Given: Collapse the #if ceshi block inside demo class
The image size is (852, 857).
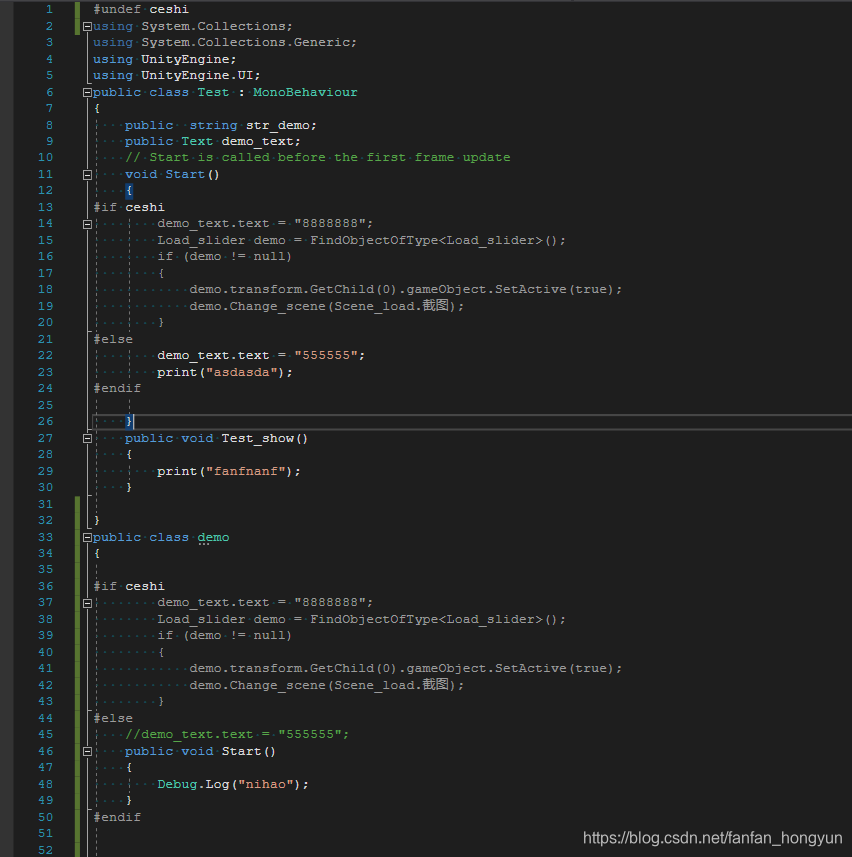Looking at the screenshot, I should pyautogui.click(x=87, y=602).
